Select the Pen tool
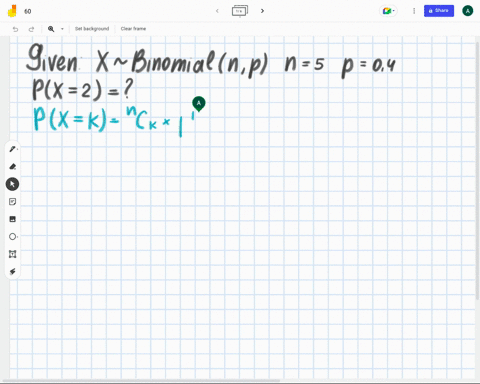The height and width of the screenshot is (384, 480). (x=12, y=149)
